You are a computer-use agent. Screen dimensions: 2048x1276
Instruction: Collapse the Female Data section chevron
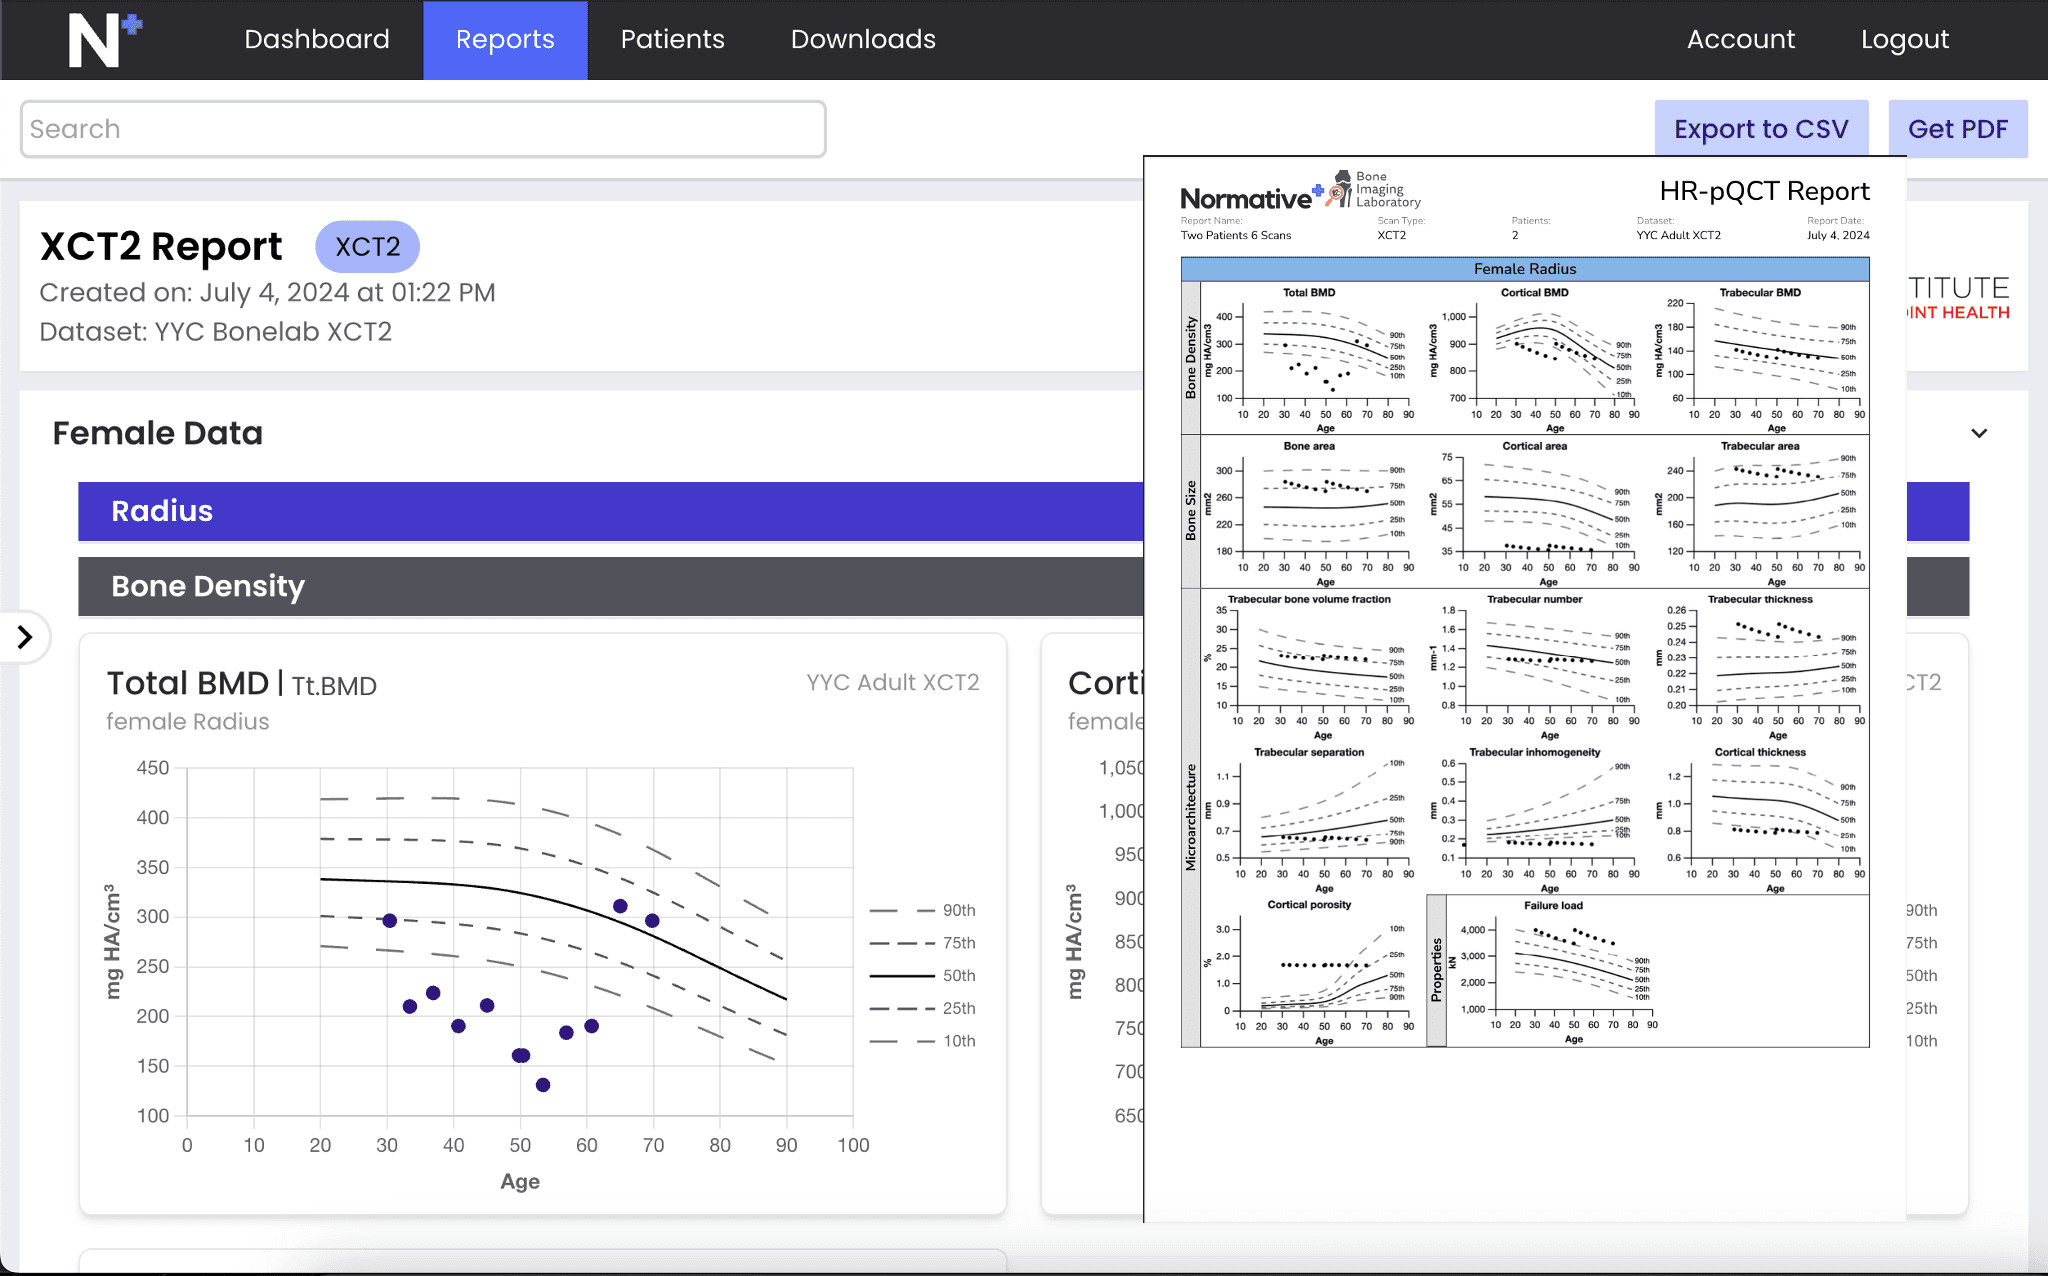click(x=1978, y=433)
